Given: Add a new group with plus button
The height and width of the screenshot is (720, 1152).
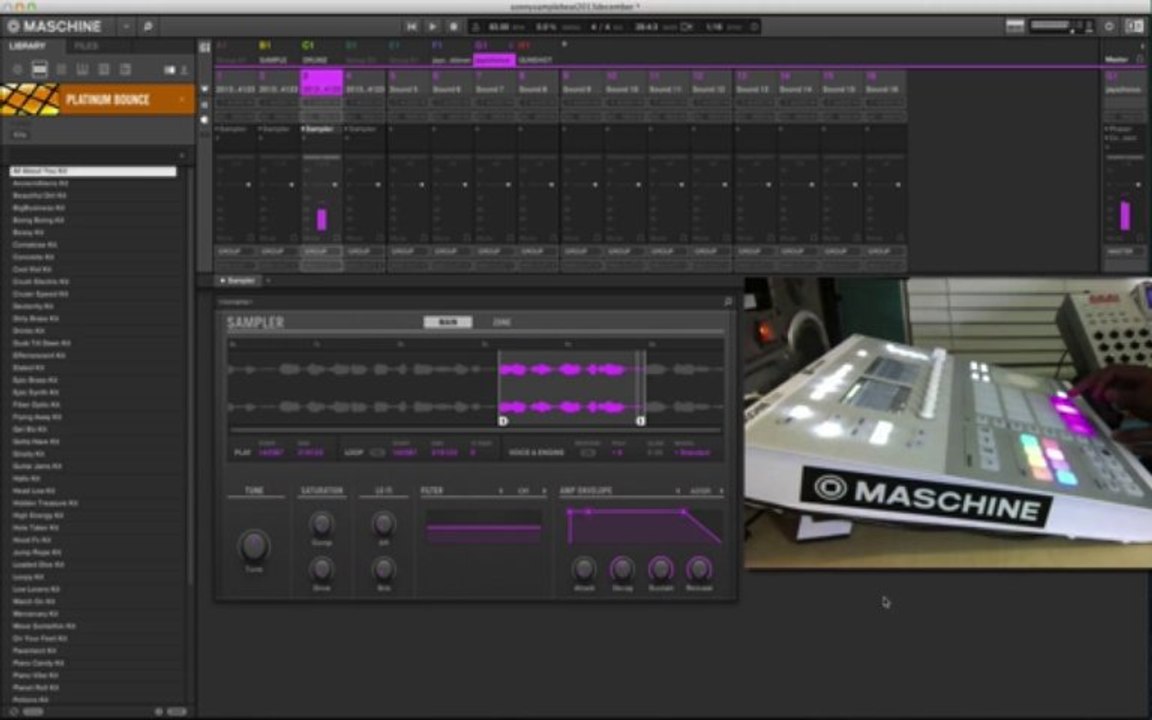Looking at the screenshot, I should click(x=564, y=45).
